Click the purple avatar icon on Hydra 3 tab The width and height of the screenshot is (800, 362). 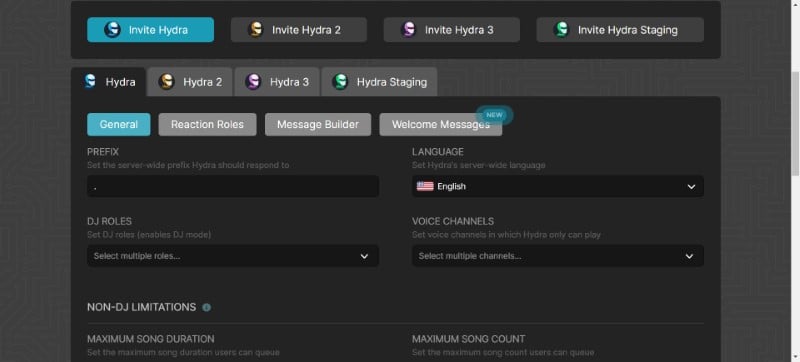click(253, 82)
